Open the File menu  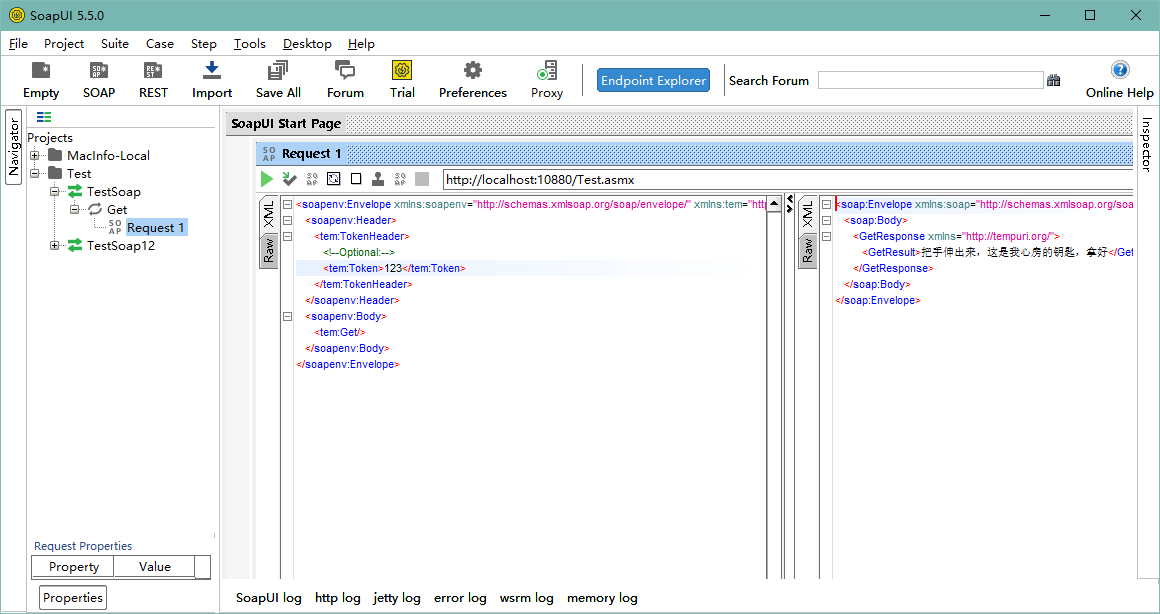pyautogui.click(x=18, y=44)
